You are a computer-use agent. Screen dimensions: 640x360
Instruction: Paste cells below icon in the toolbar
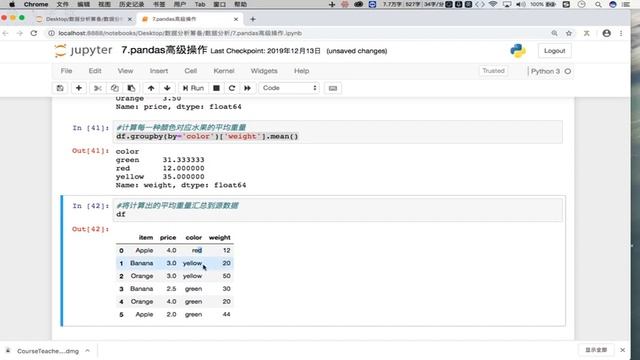point(131,88)
